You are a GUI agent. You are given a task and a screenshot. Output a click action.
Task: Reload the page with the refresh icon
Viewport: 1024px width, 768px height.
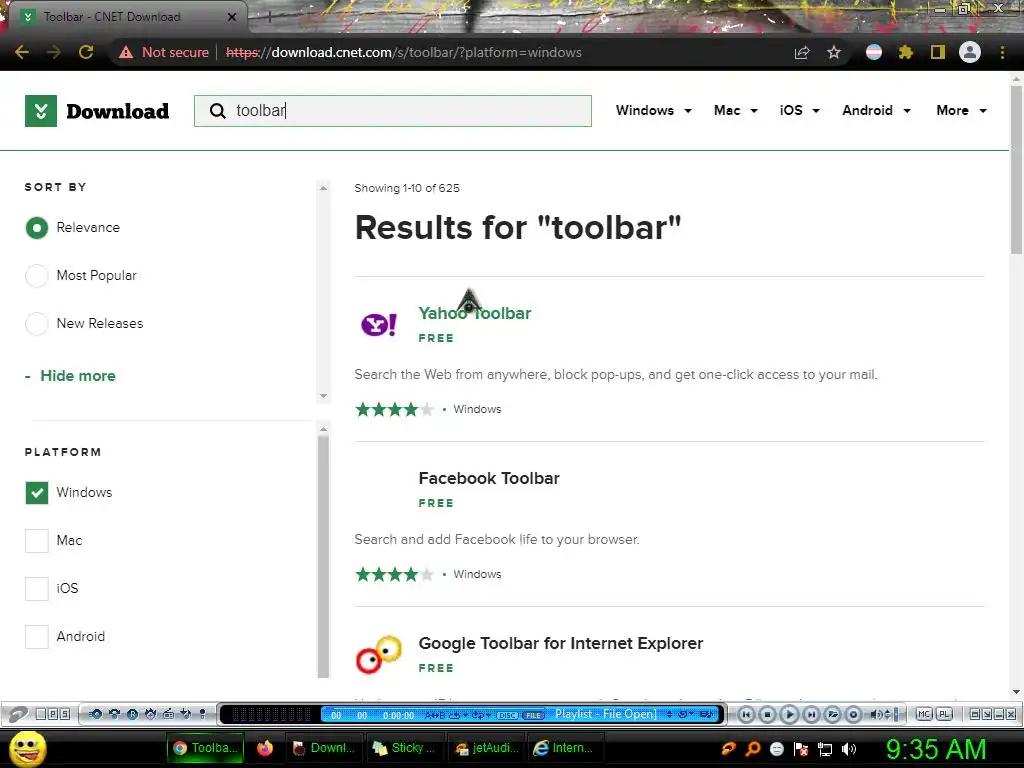coord(86,52)
